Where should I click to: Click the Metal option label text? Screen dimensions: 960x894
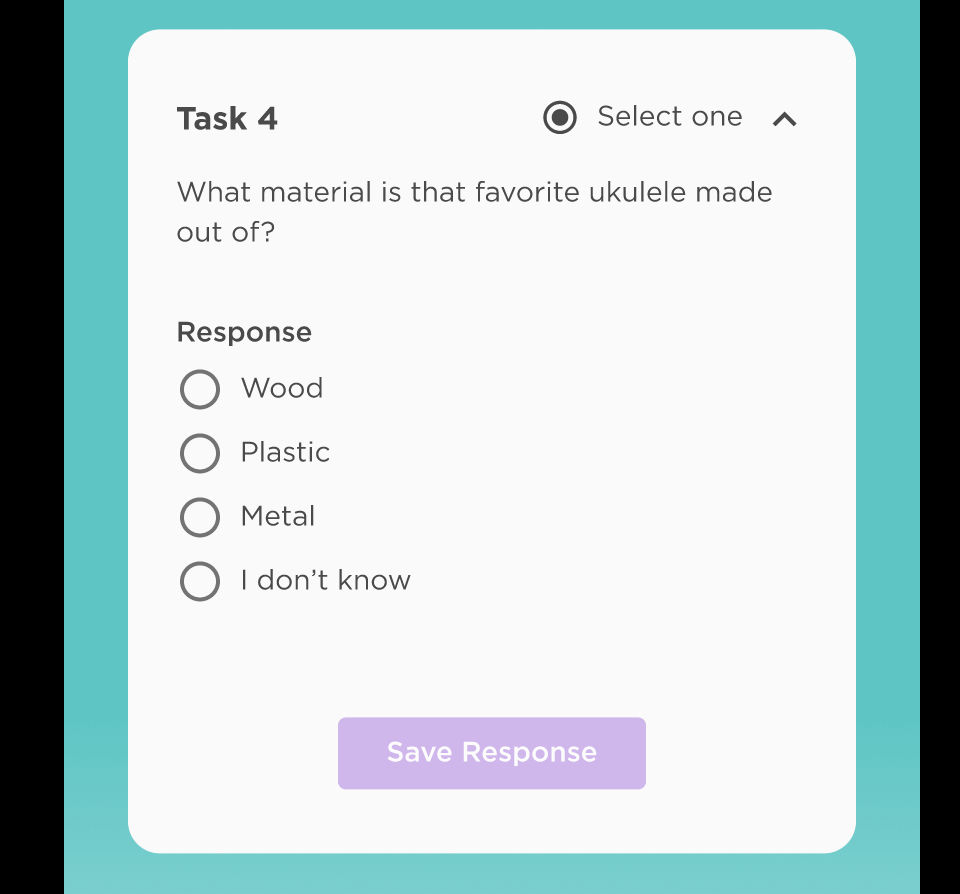[x=278, y=516]
